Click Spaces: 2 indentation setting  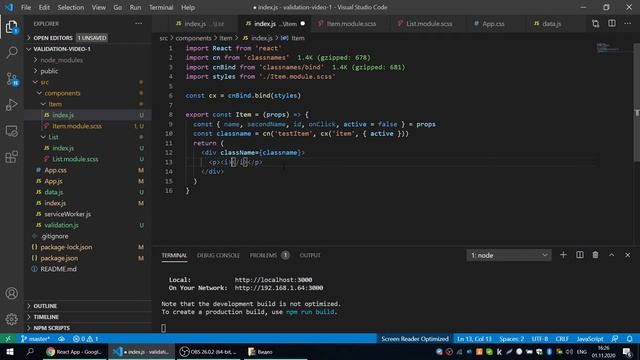pos(511,339)
